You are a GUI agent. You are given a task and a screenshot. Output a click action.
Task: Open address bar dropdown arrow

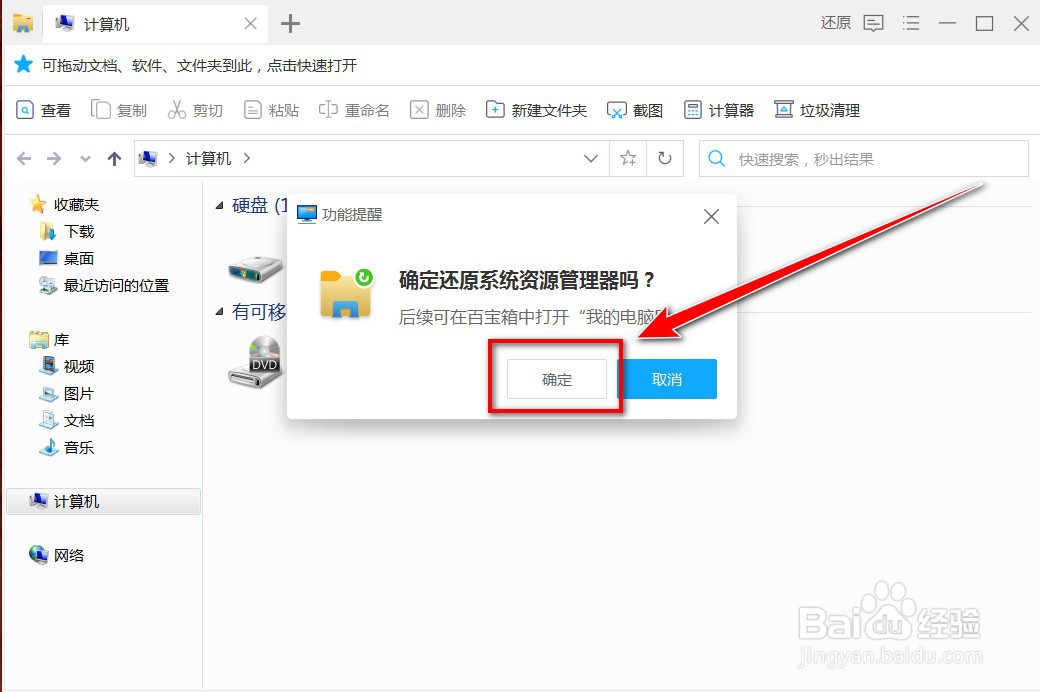point(590,159)
